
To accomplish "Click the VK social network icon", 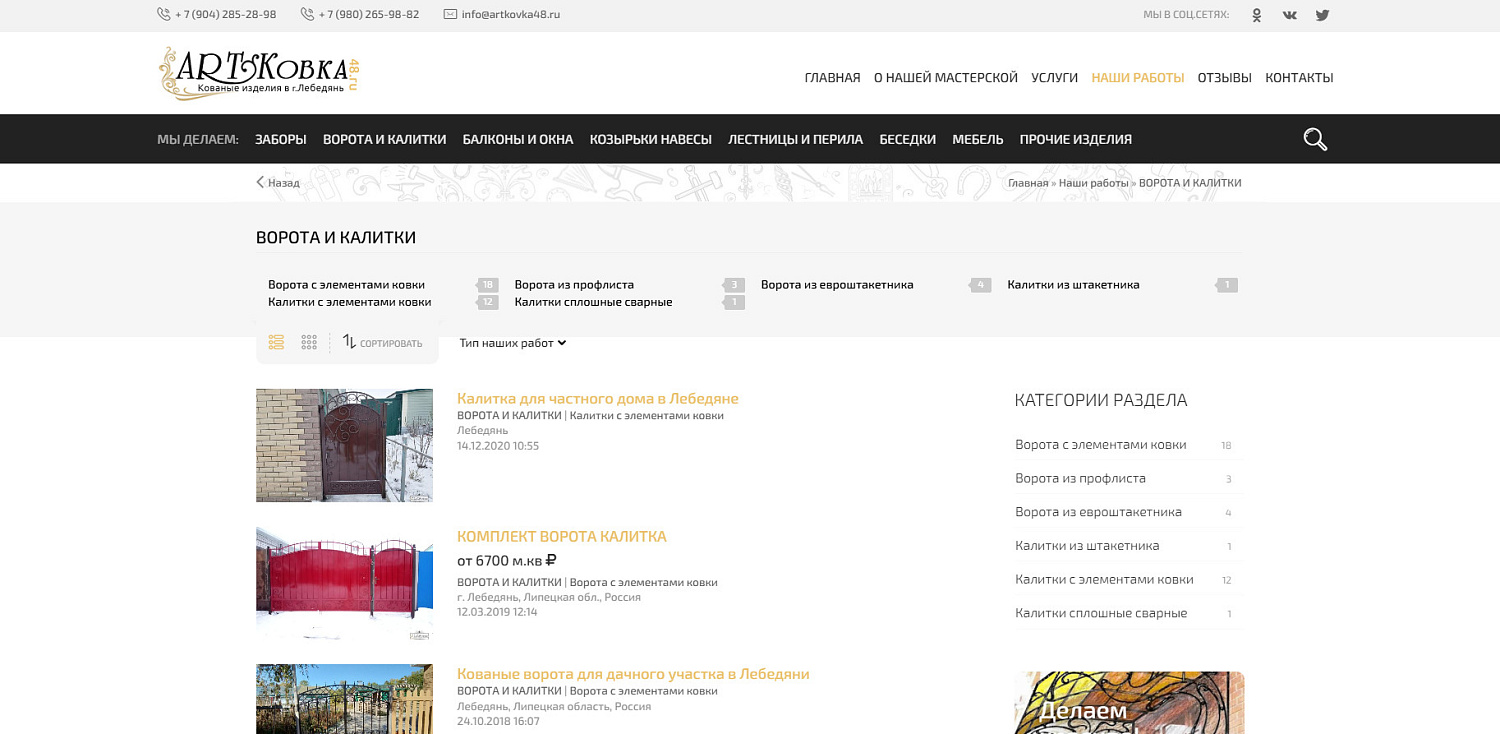I will [1289, 14].
